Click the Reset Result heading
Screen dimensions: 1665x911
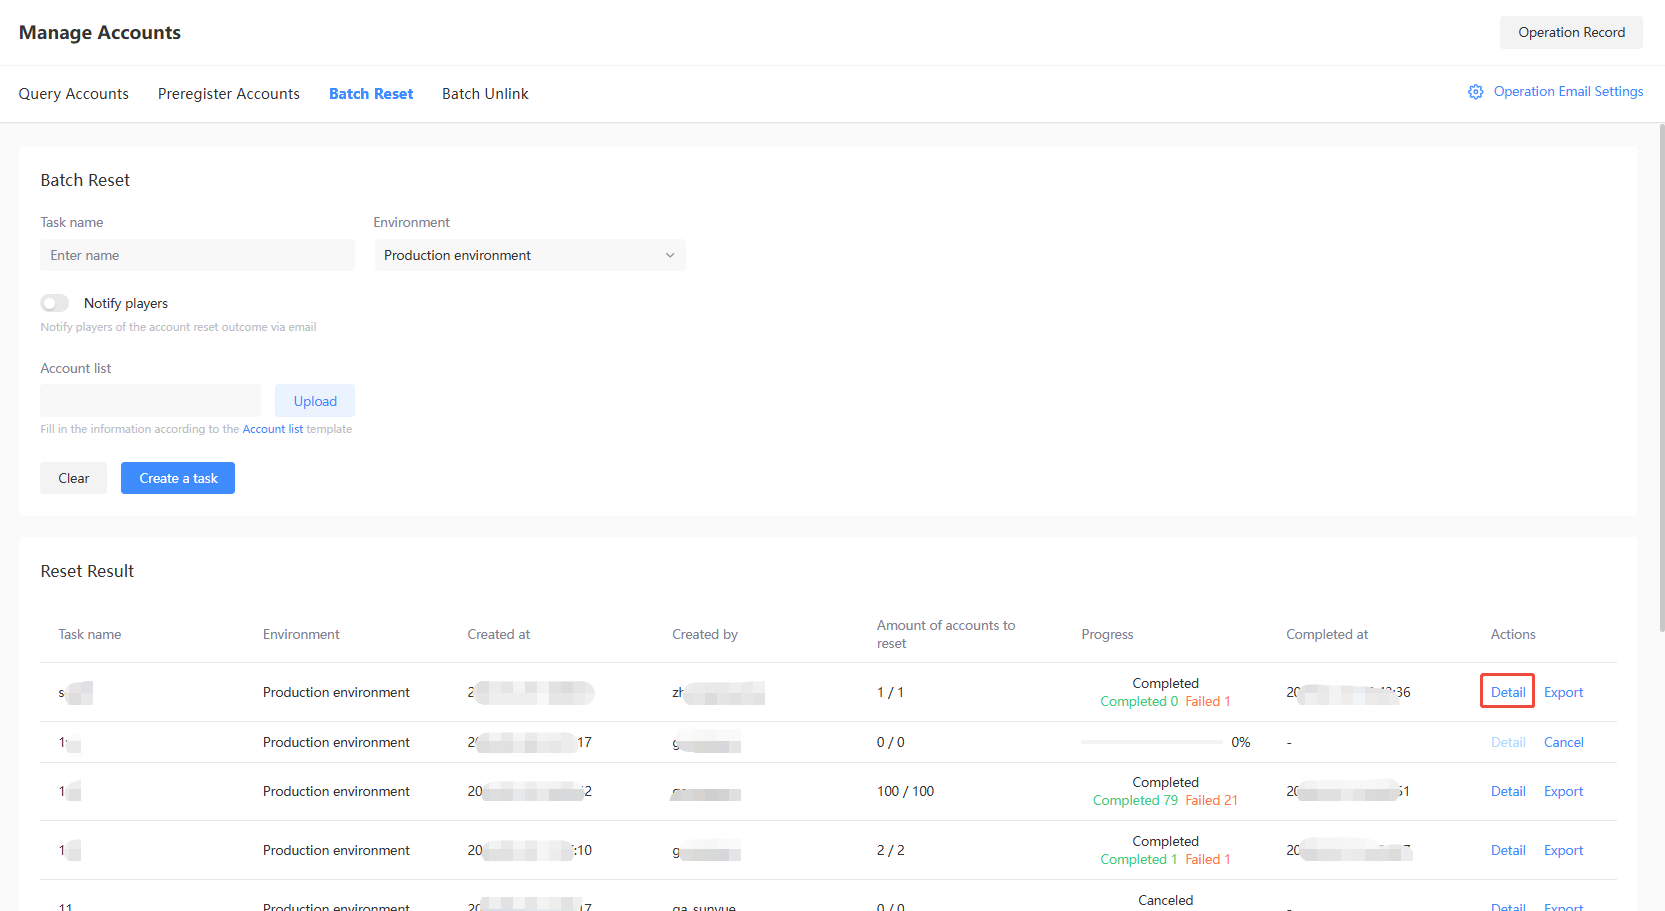pyautogui.click(x=87, y=571)
